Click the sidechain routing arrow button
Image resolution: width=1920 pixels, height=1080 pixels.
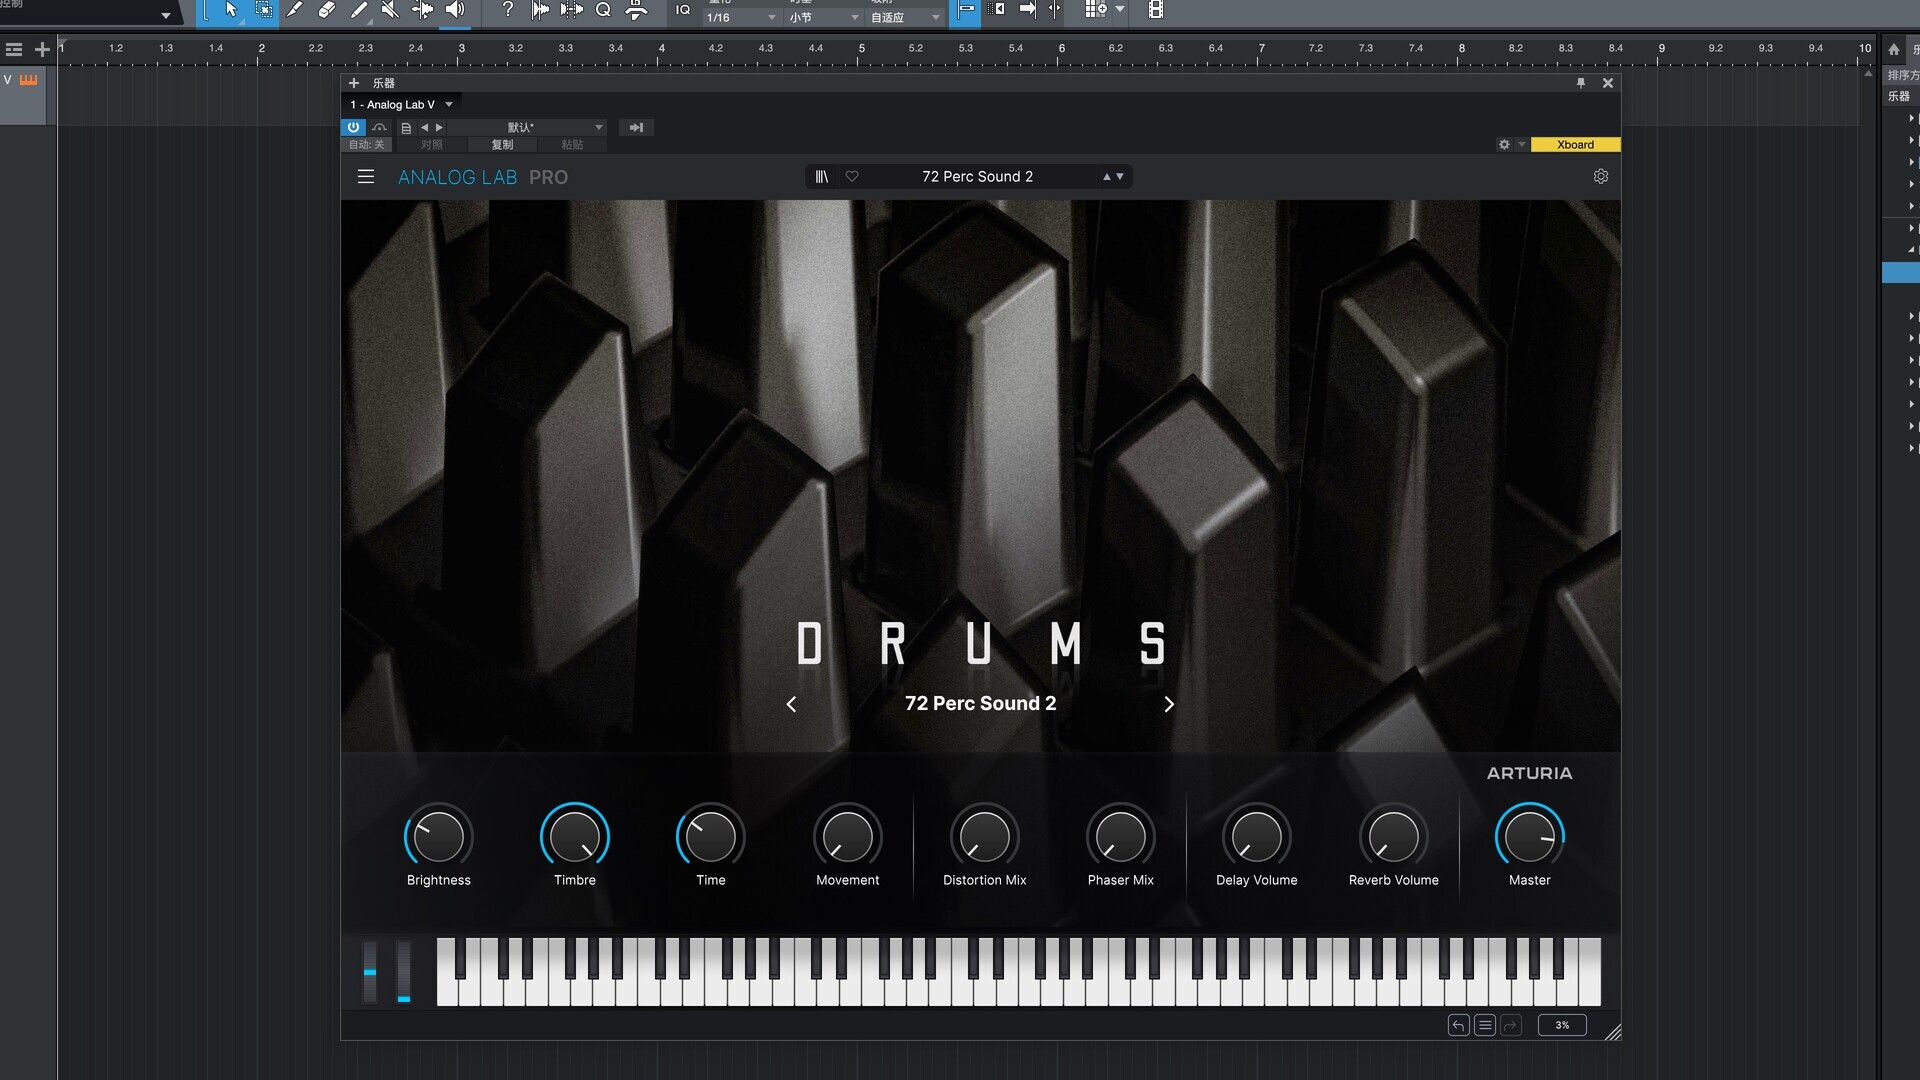tap(636, 128)
